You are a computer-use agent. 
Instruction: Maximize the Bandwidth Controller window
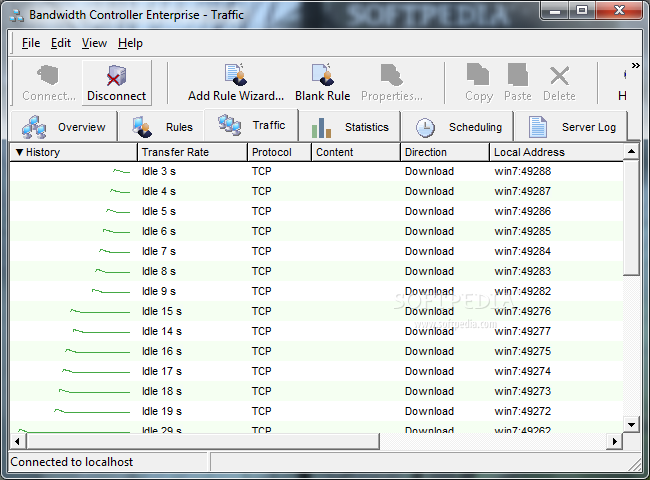click(582, 11)
